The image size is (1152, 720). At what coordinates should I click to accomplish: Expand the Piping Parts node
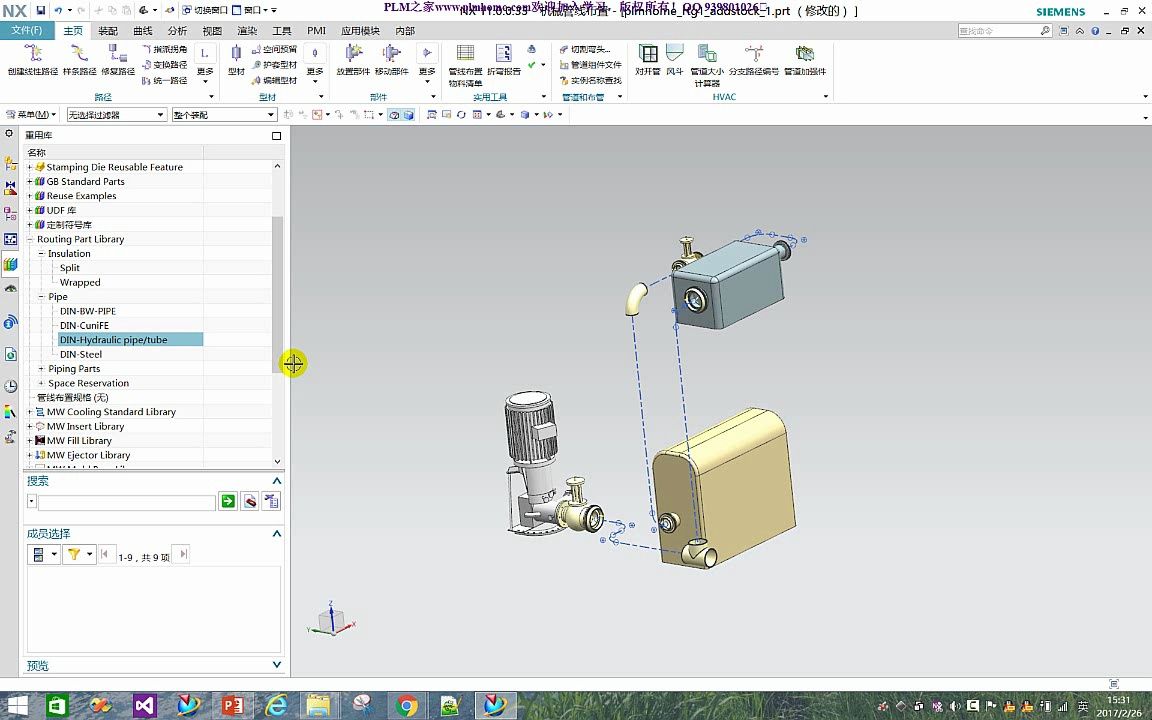(41, 369)
